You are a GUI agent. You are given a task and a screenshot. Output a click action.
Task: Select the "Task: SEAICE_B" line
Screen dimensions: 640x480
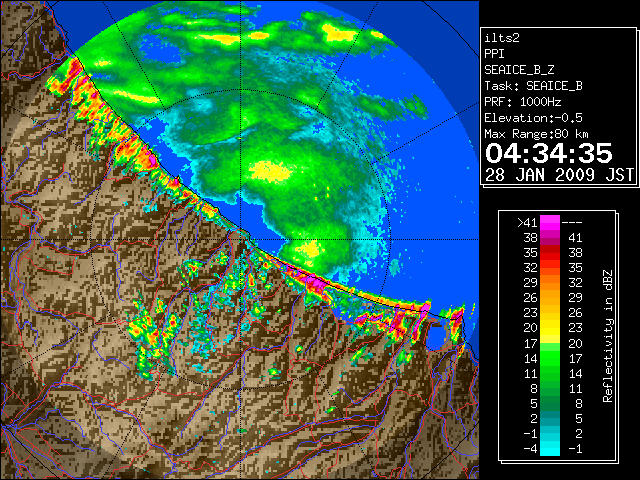tap(533, 86)
